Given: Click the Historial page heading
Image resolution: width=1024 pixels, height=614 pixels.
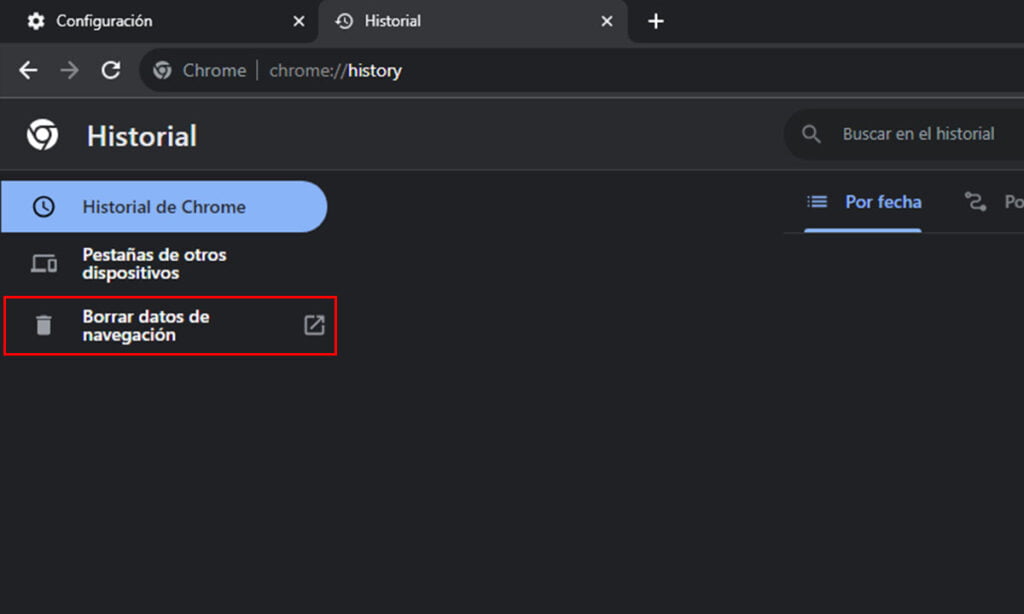Looking at the screenshot, I should click(x=142, y=136).
